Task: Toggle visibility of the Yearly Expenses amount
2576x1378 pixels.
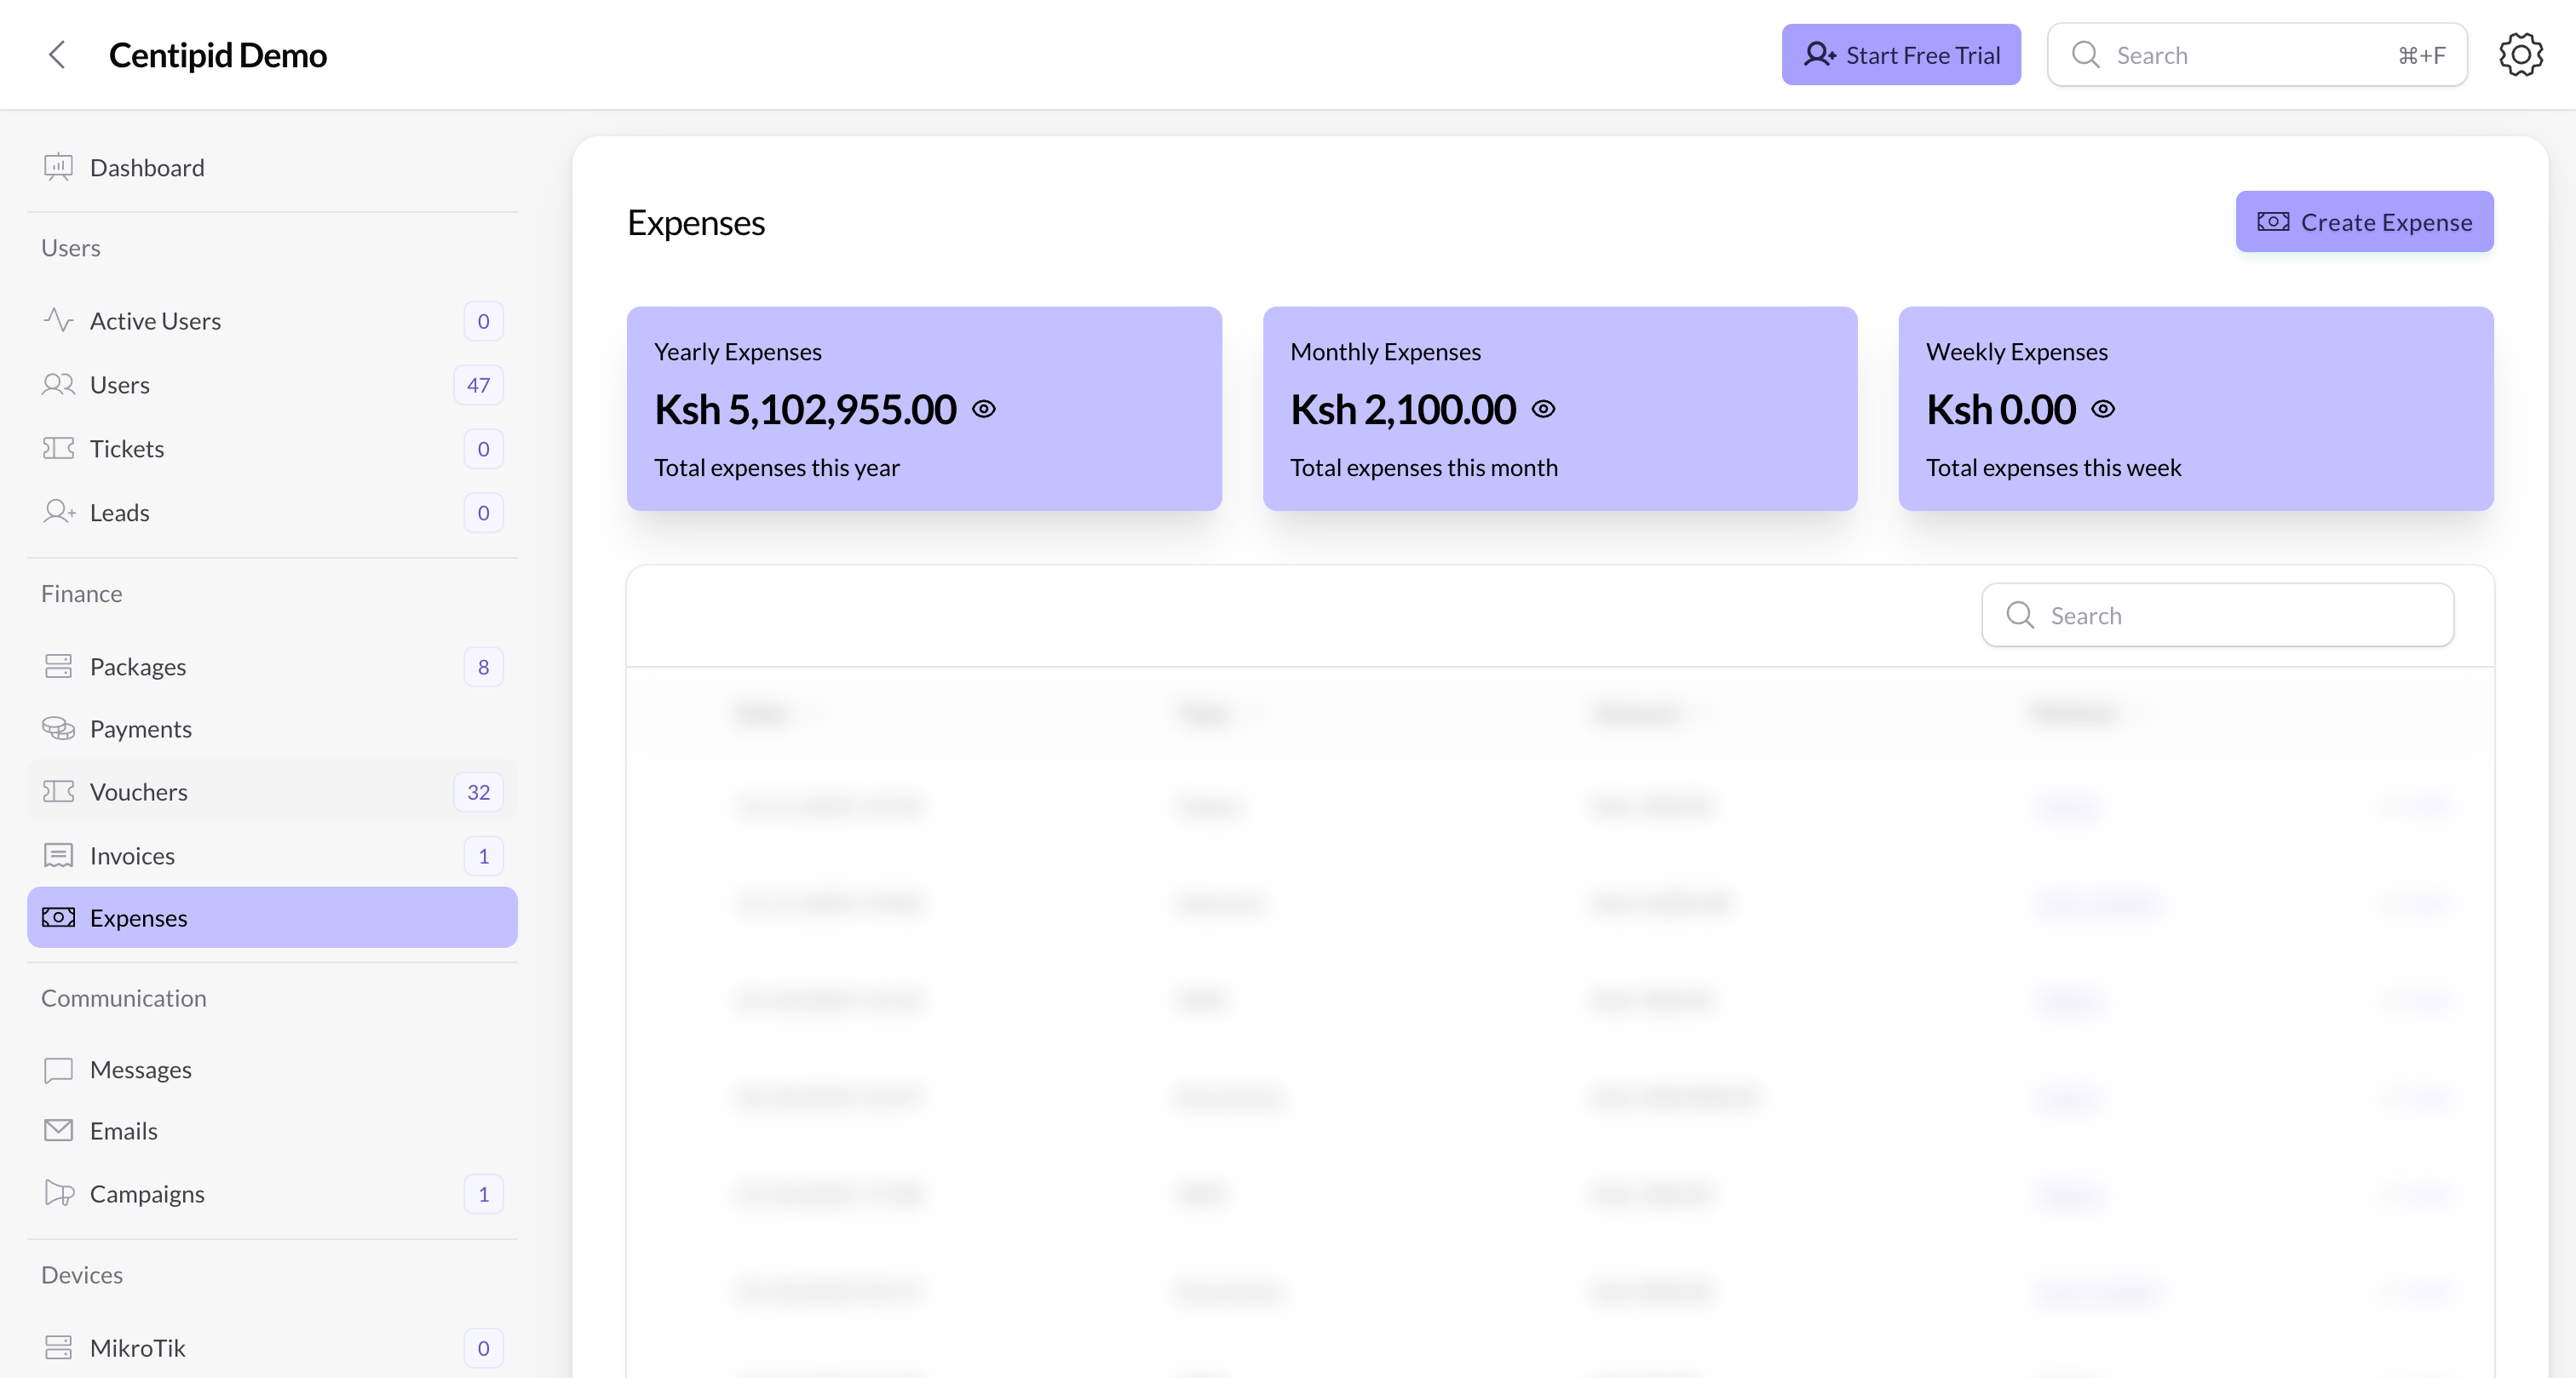Action: pos(985,408)
